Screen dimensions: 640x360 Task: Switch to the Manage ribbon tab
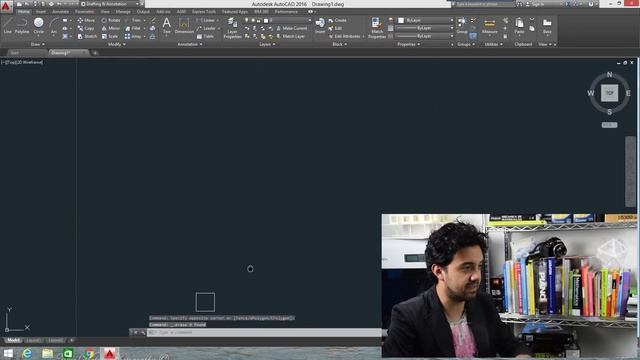click(x=123, y=12)
